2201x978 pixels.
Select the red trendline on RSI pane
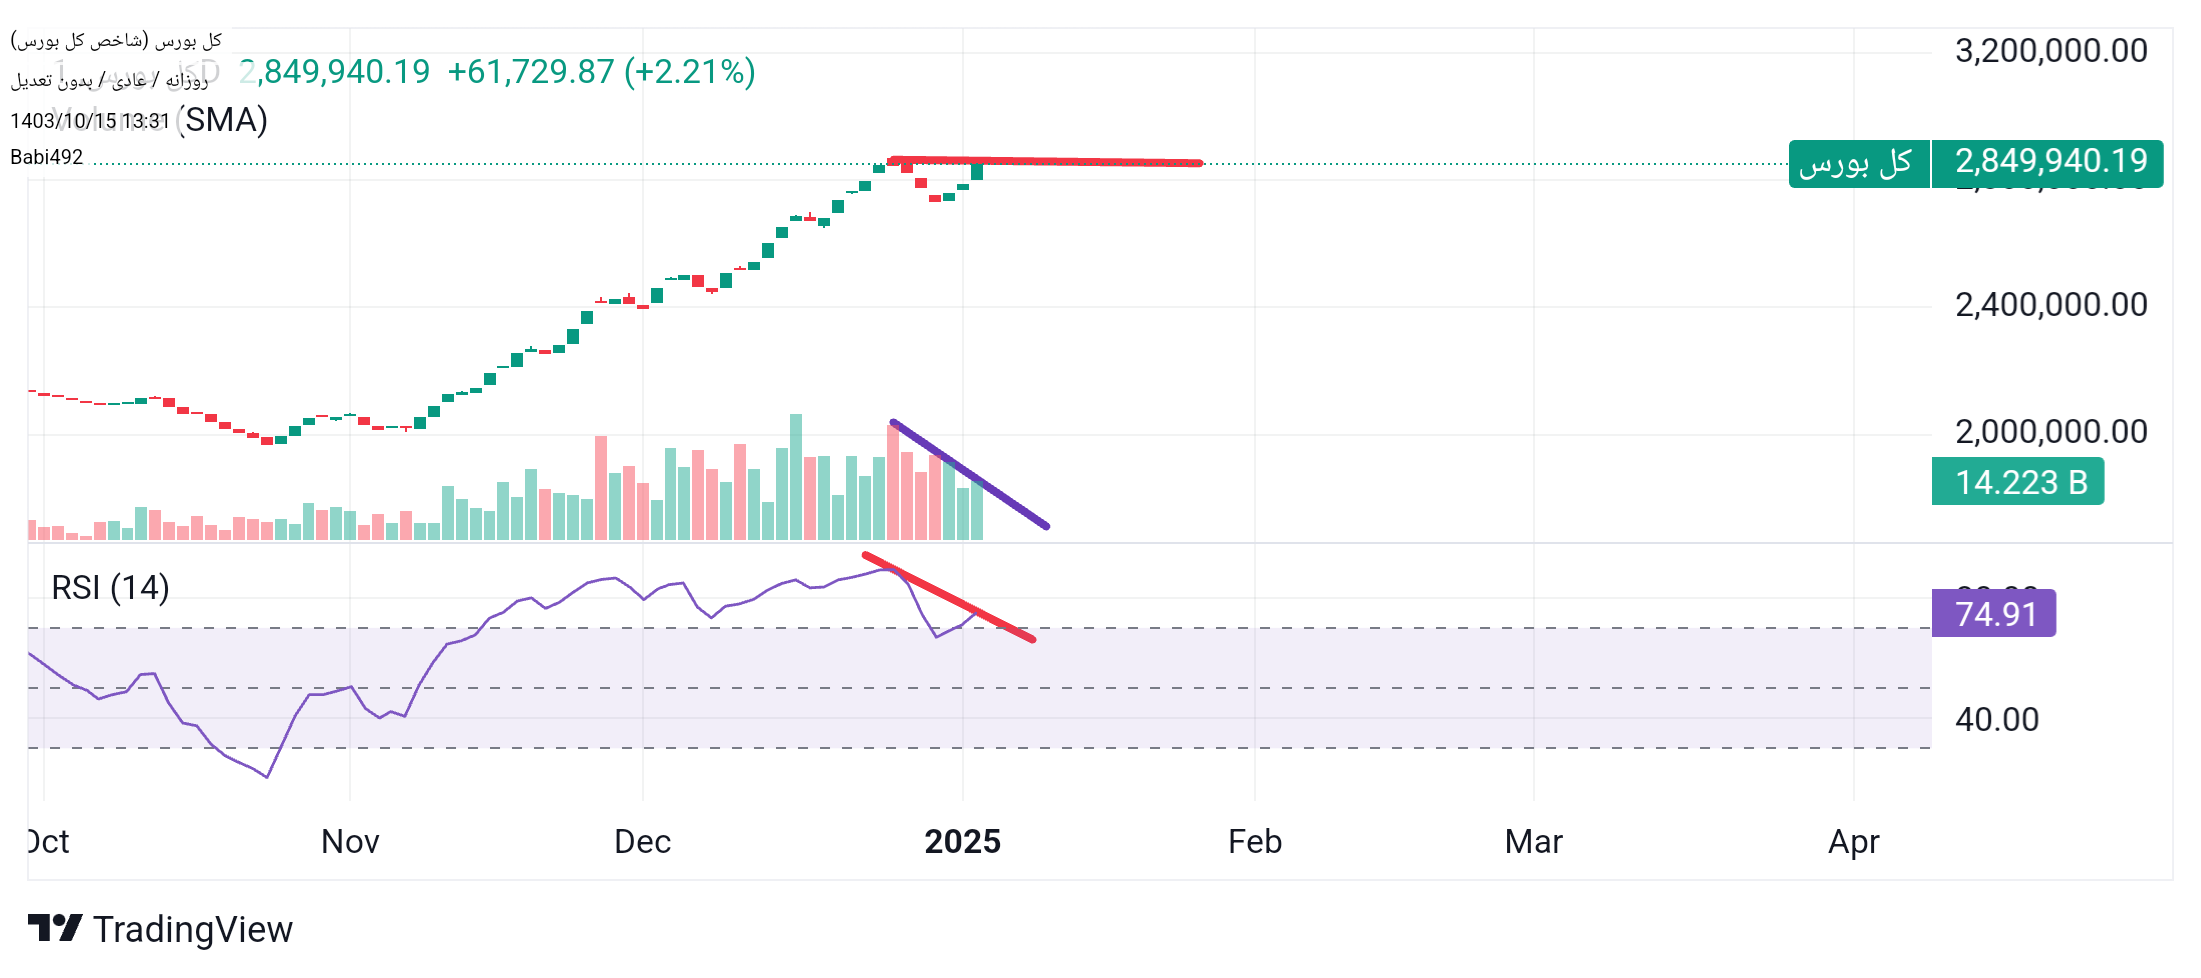pyautogui.click(x=948, y=596)
